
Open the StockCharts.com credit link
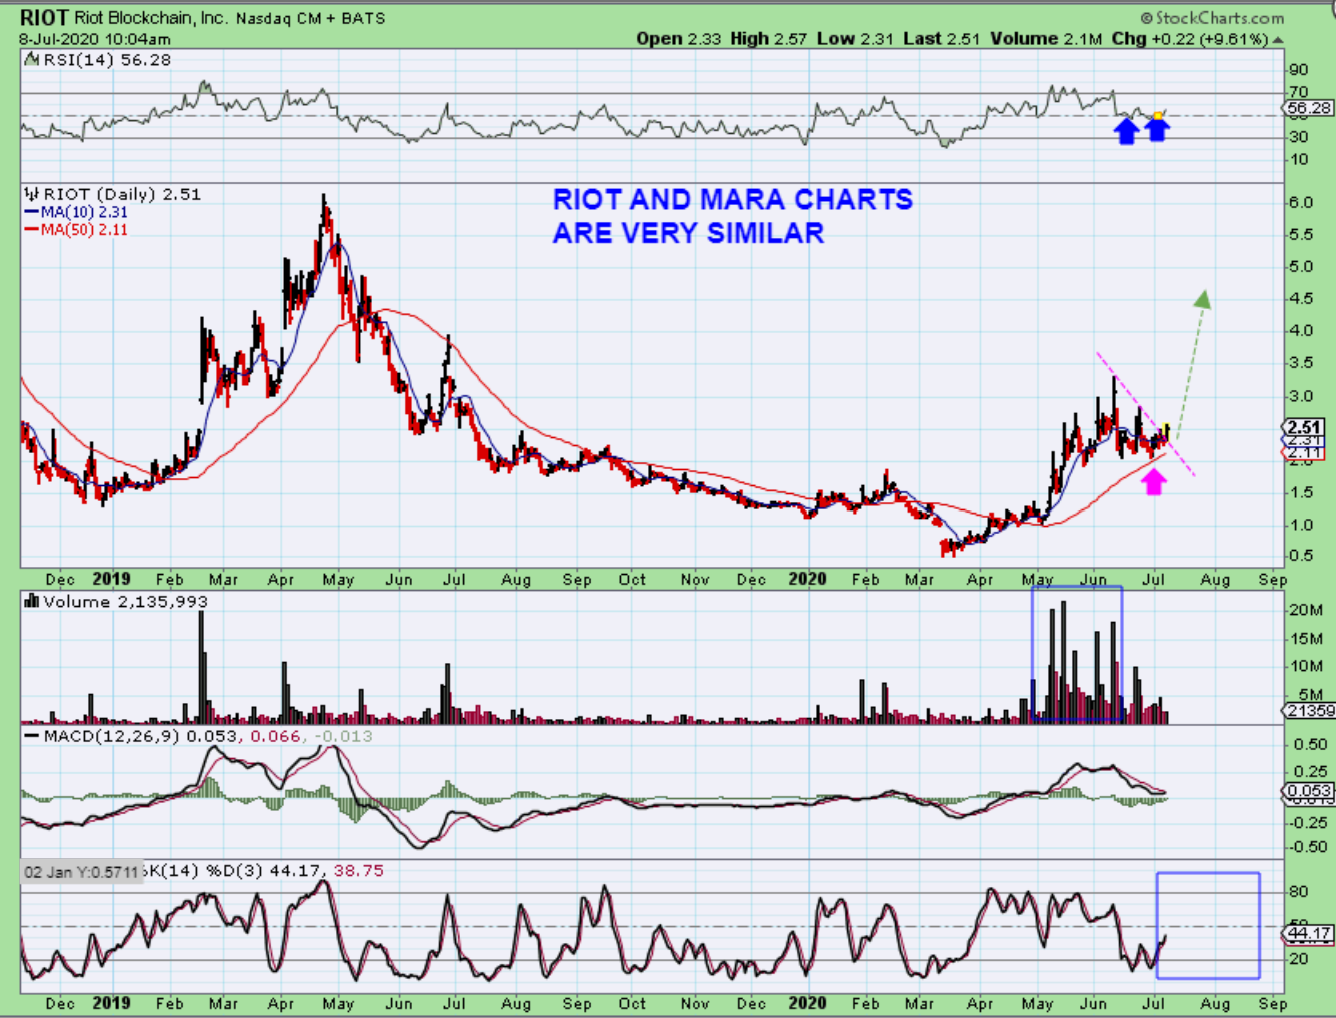click(x=1212, y=18)
